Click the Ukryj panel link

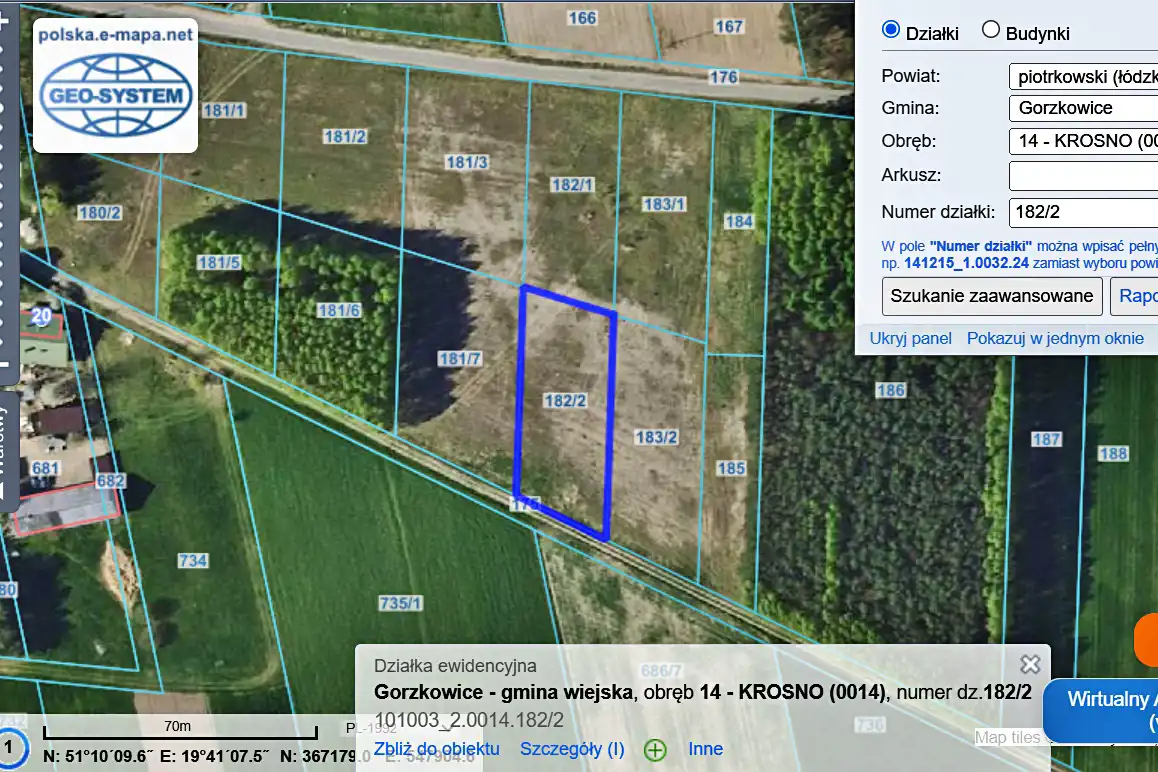tap(910, 338)
